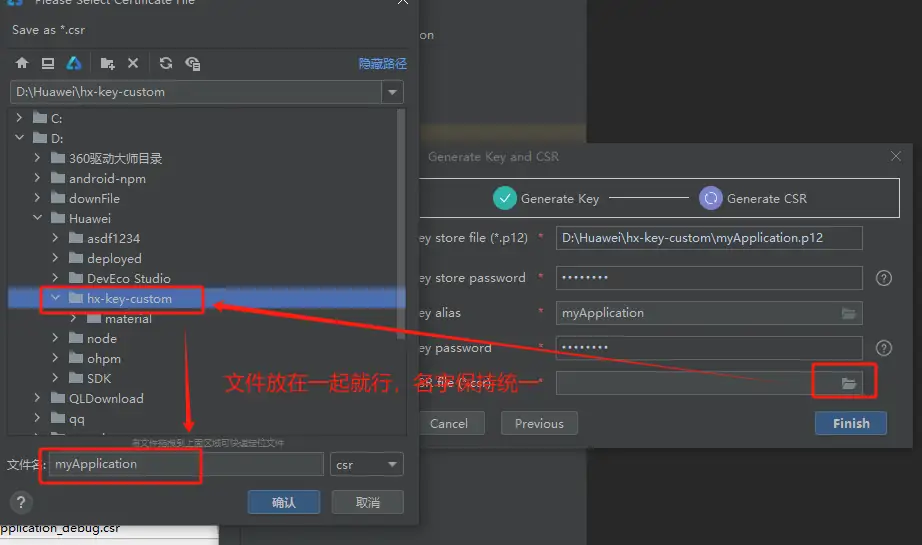
Task: Click the desktop directory icon
Action: (47, 63)
